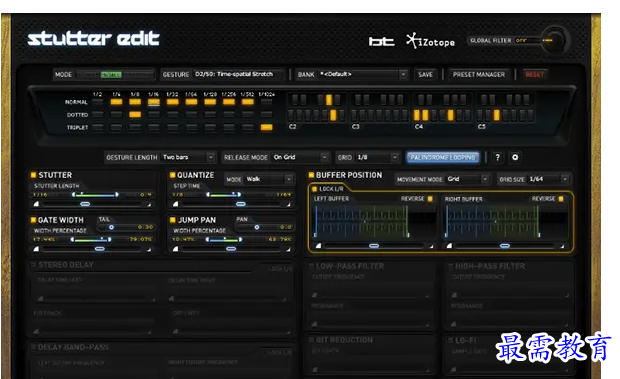Viewport: 620px width, 379px height.
Task: Click the Right Buffer waveform display
Action: pos(506,221)
